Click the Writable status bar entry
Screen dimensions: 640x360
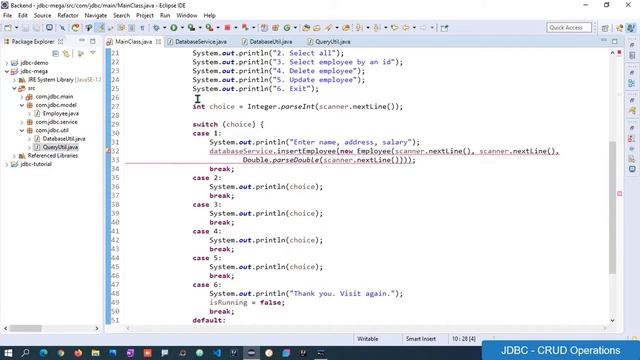(x=368, y=339)
